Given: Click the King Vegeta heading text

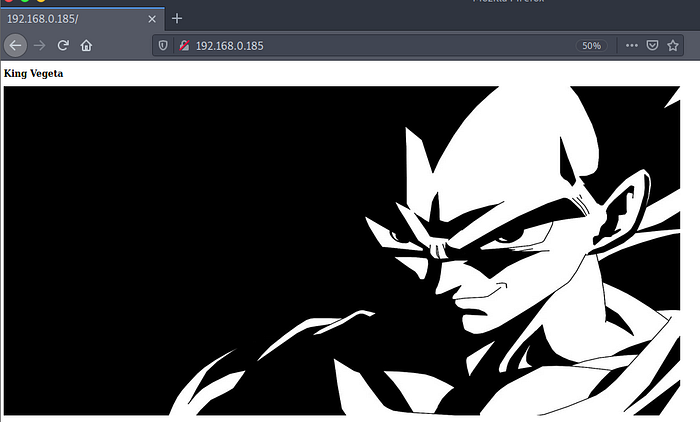Looking at the screenshot, I should [34, 73].
